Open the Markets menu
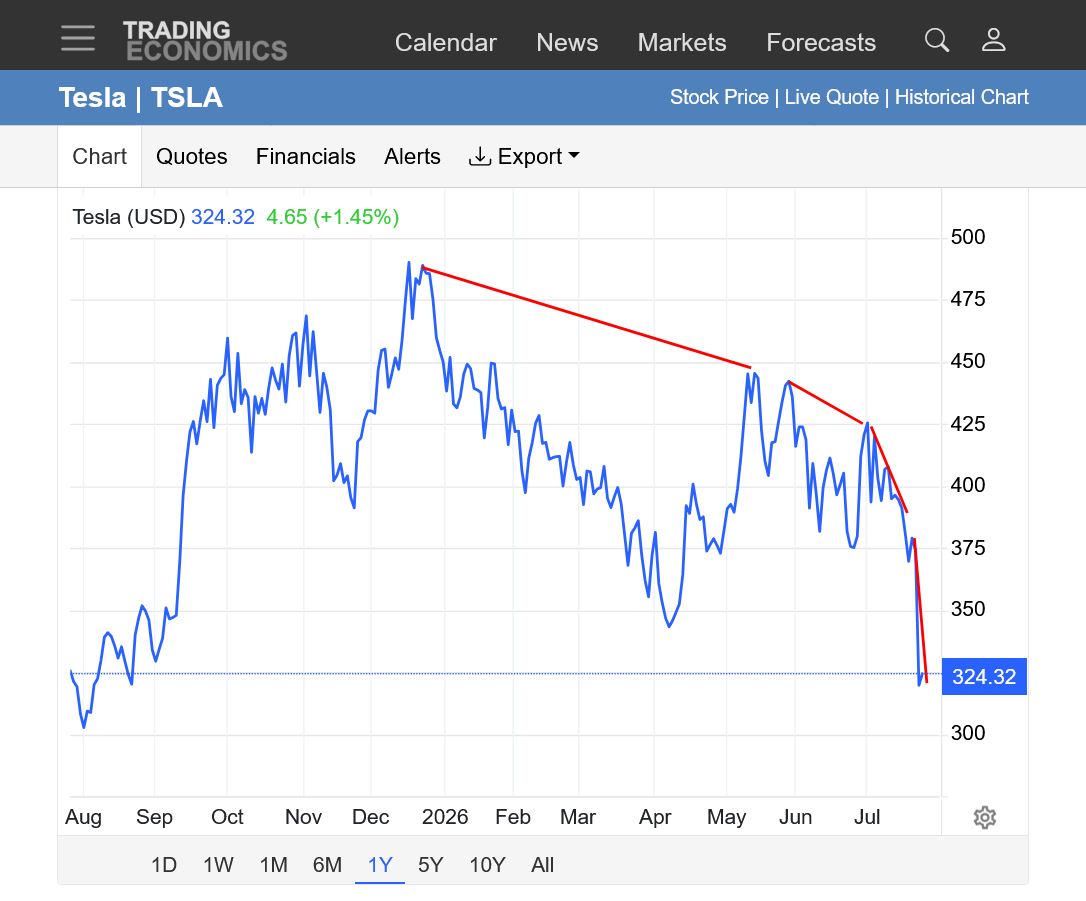1086x901 pixels. coord(682,42)
